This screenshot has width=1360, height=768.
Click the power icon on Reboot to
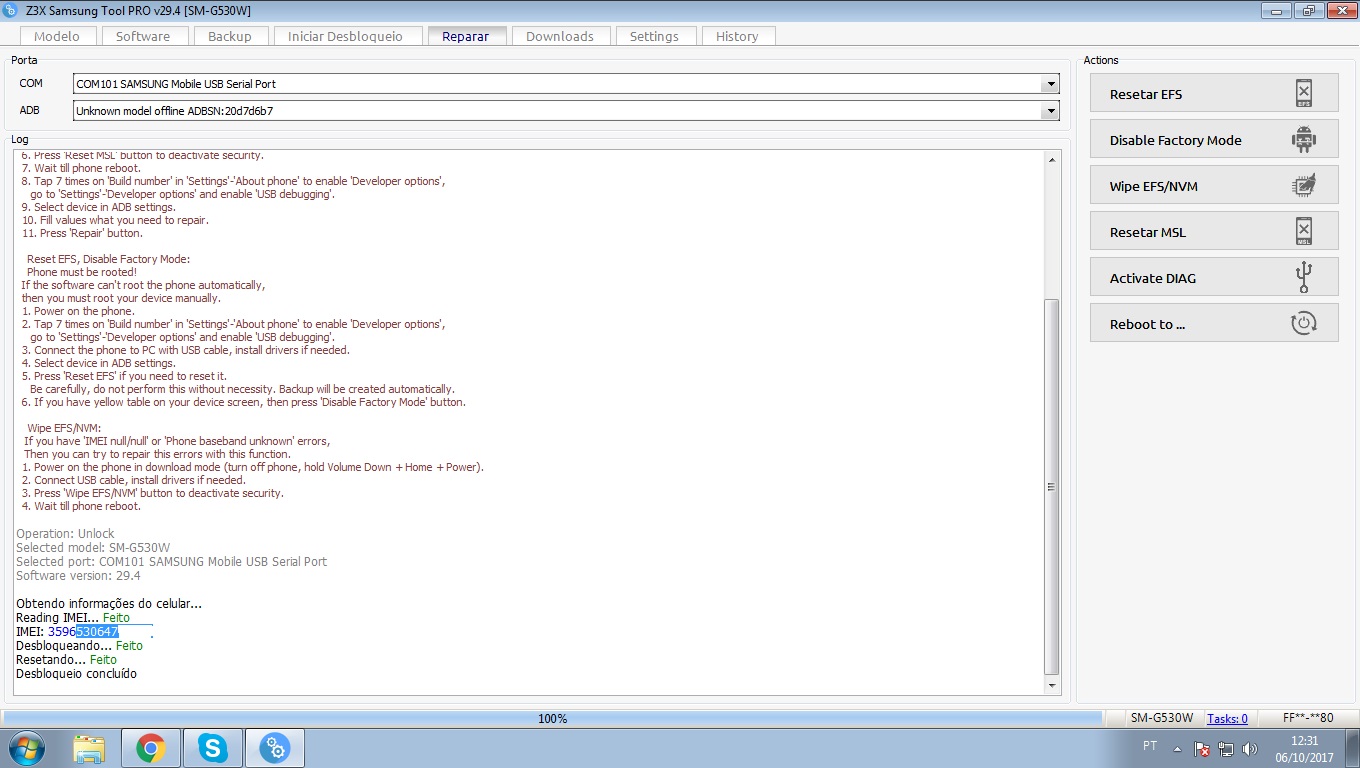[x=1304, y=323]
